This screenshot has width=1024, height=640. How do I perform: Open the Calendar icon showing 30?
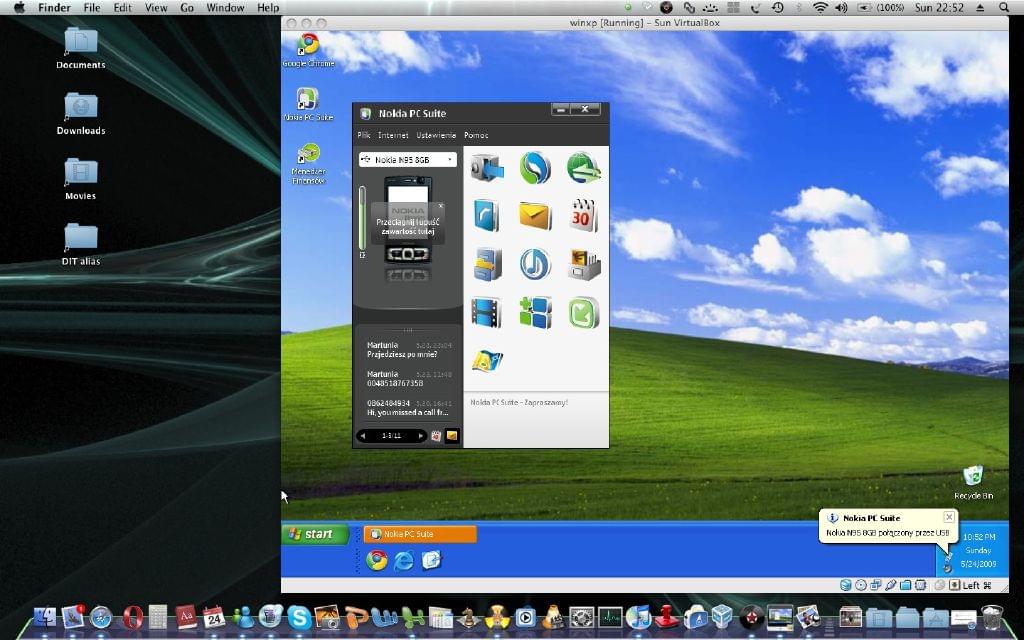(x=583, y=216)
